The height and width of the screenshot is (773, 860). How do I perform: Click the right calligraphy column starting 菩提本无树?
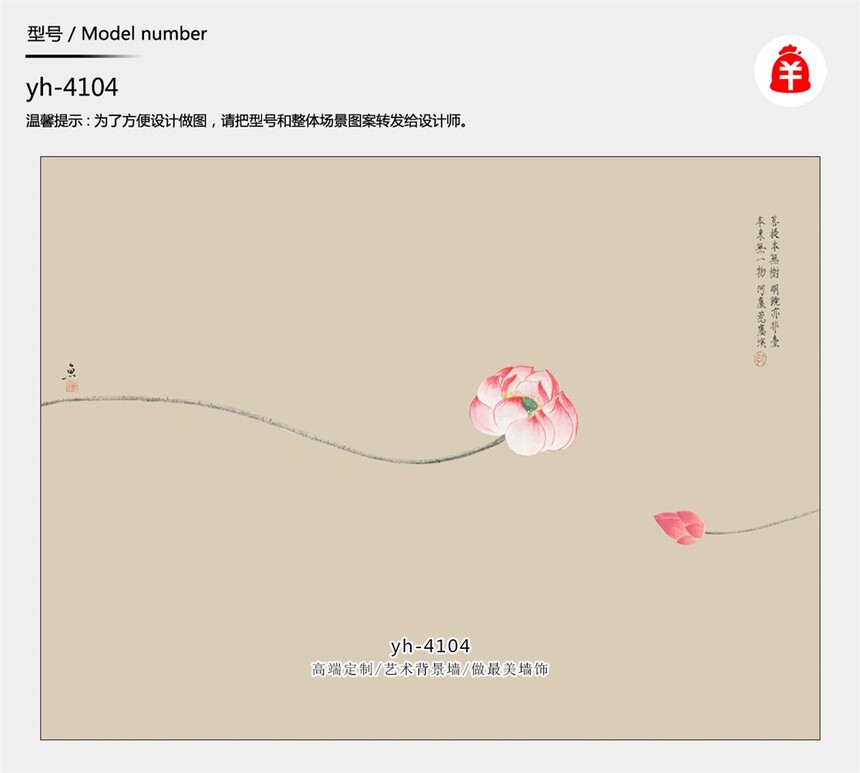click(774, 281)
